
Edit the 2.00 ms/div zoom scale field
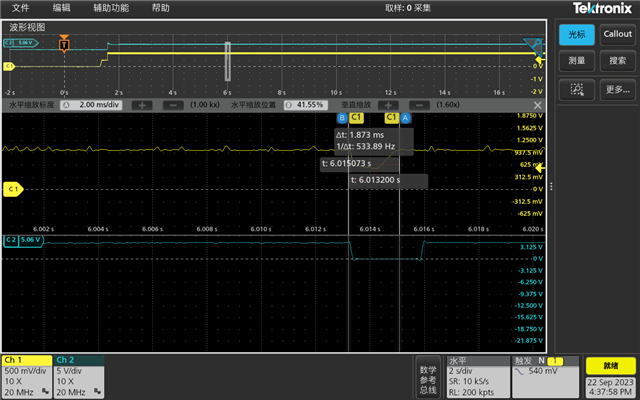click(x=91, y=105)
